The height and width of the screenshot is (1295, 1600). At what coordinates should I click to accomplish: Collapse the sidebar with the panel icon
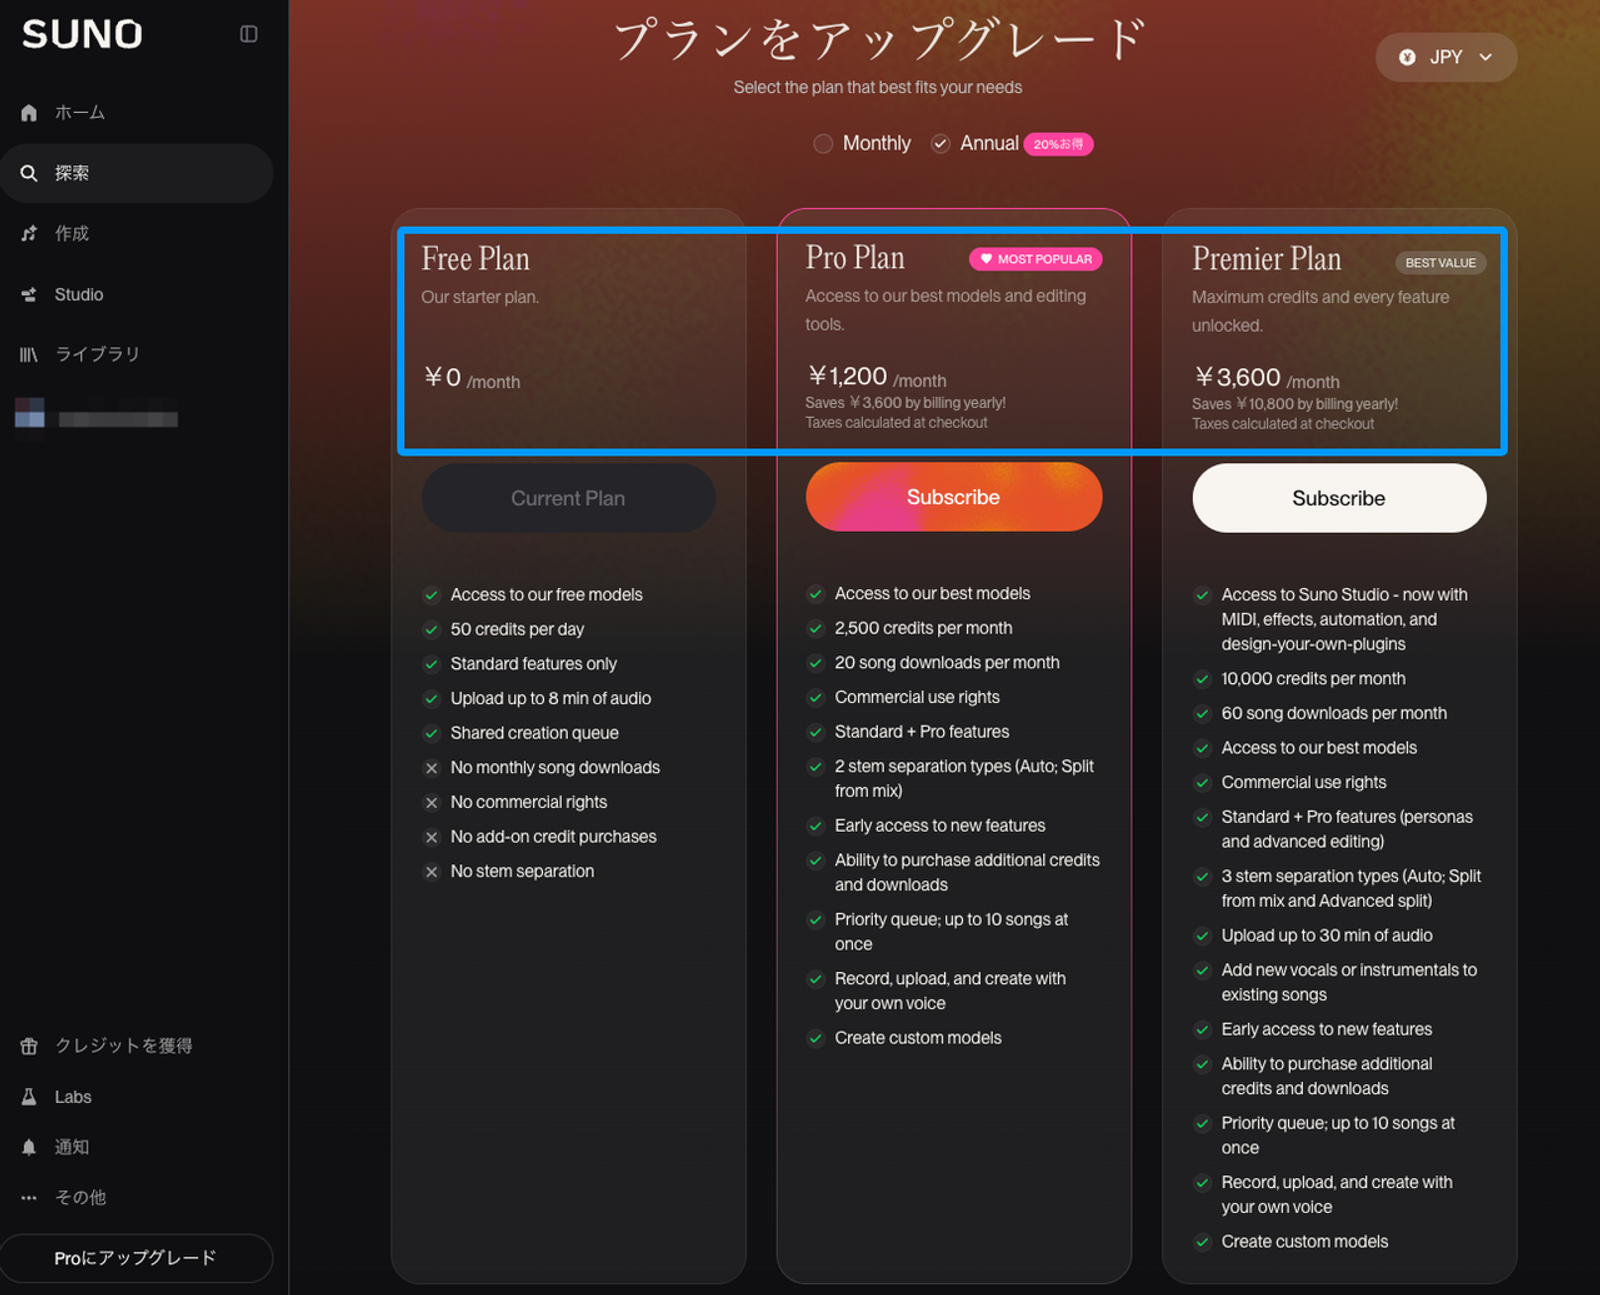coord(249,34)
